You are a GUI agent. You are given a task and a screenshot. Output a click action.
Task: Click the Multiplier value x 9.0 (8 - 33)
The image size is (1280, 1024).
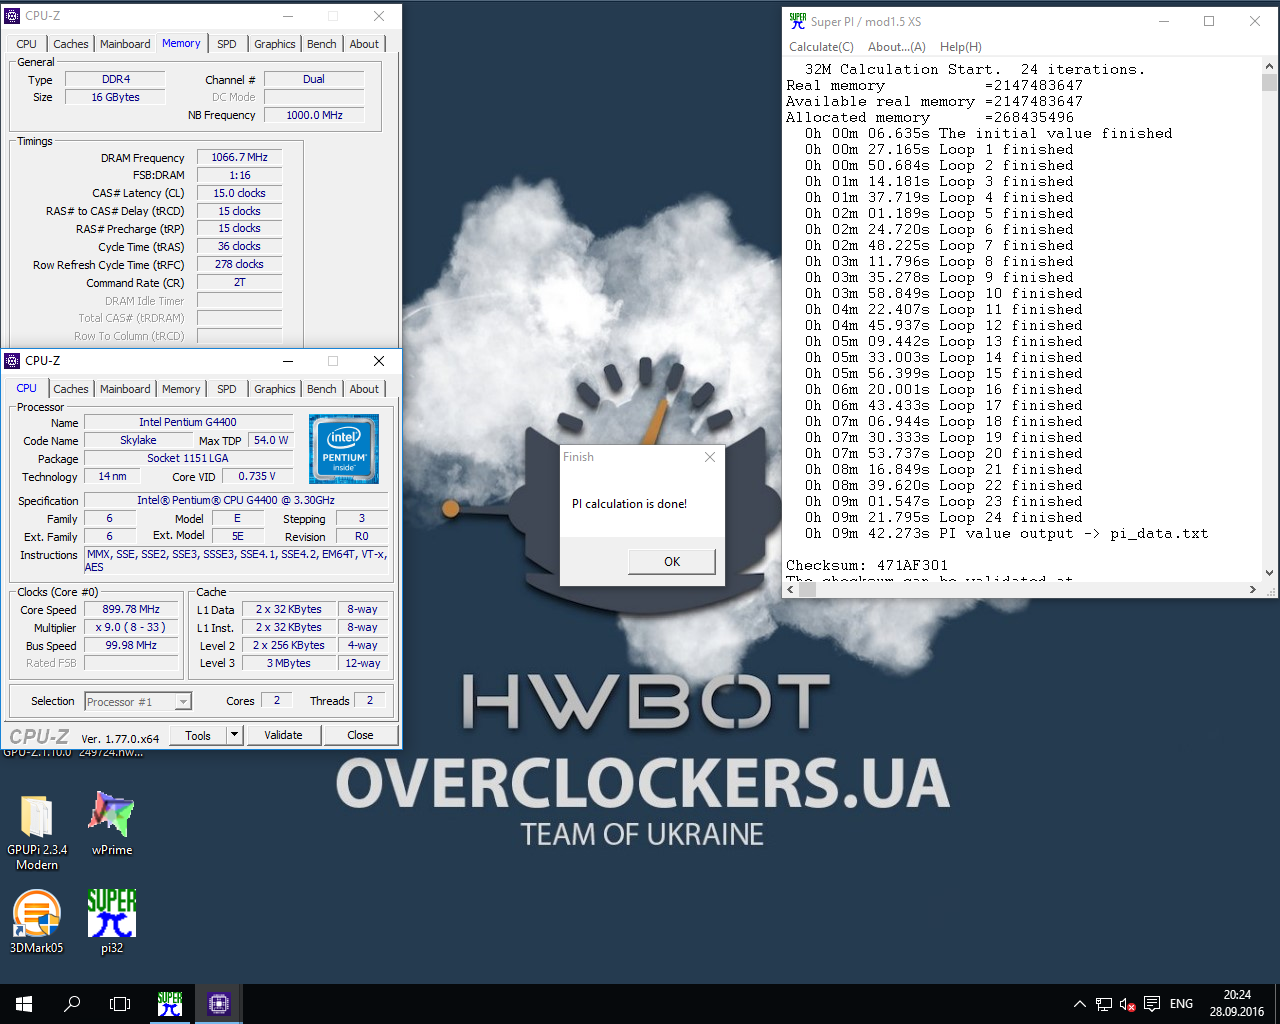click(131, 627)
